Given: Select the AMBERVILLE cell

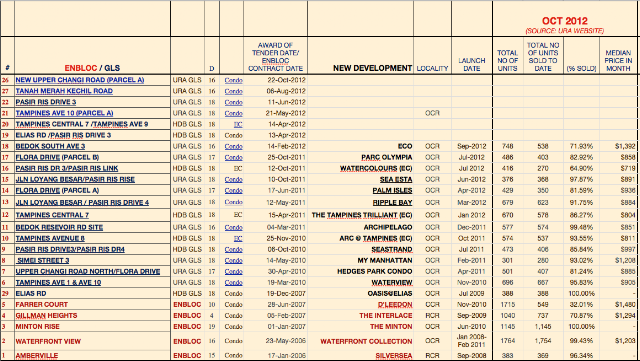Looking at the screenshot, I should [x=37, y=356].
